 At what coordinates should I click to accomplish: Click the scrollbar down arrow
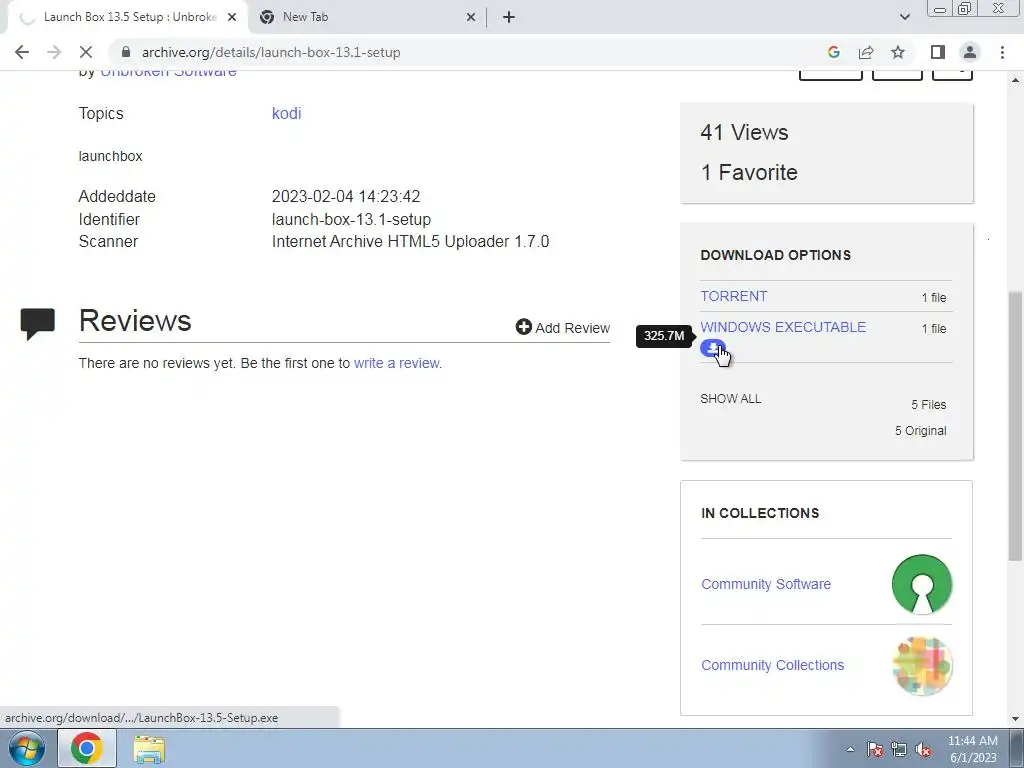click(1015, 719)
